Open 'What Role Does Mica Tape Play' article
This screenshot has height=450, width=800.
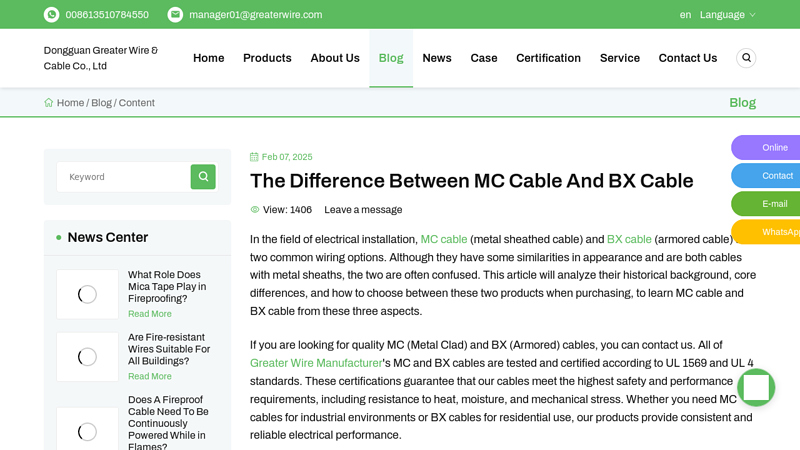167,286
